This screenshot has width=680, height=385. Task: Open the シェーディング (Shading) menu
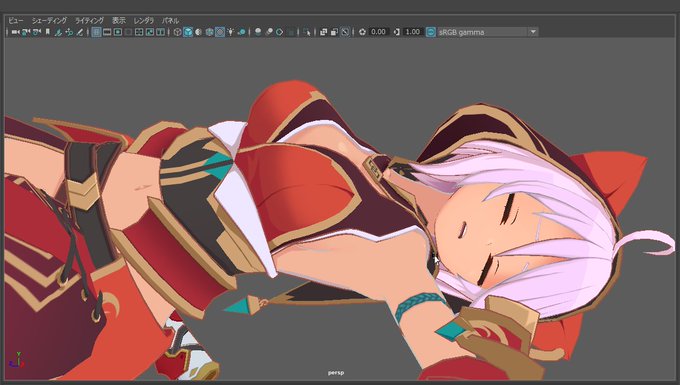tap(49, 20)
